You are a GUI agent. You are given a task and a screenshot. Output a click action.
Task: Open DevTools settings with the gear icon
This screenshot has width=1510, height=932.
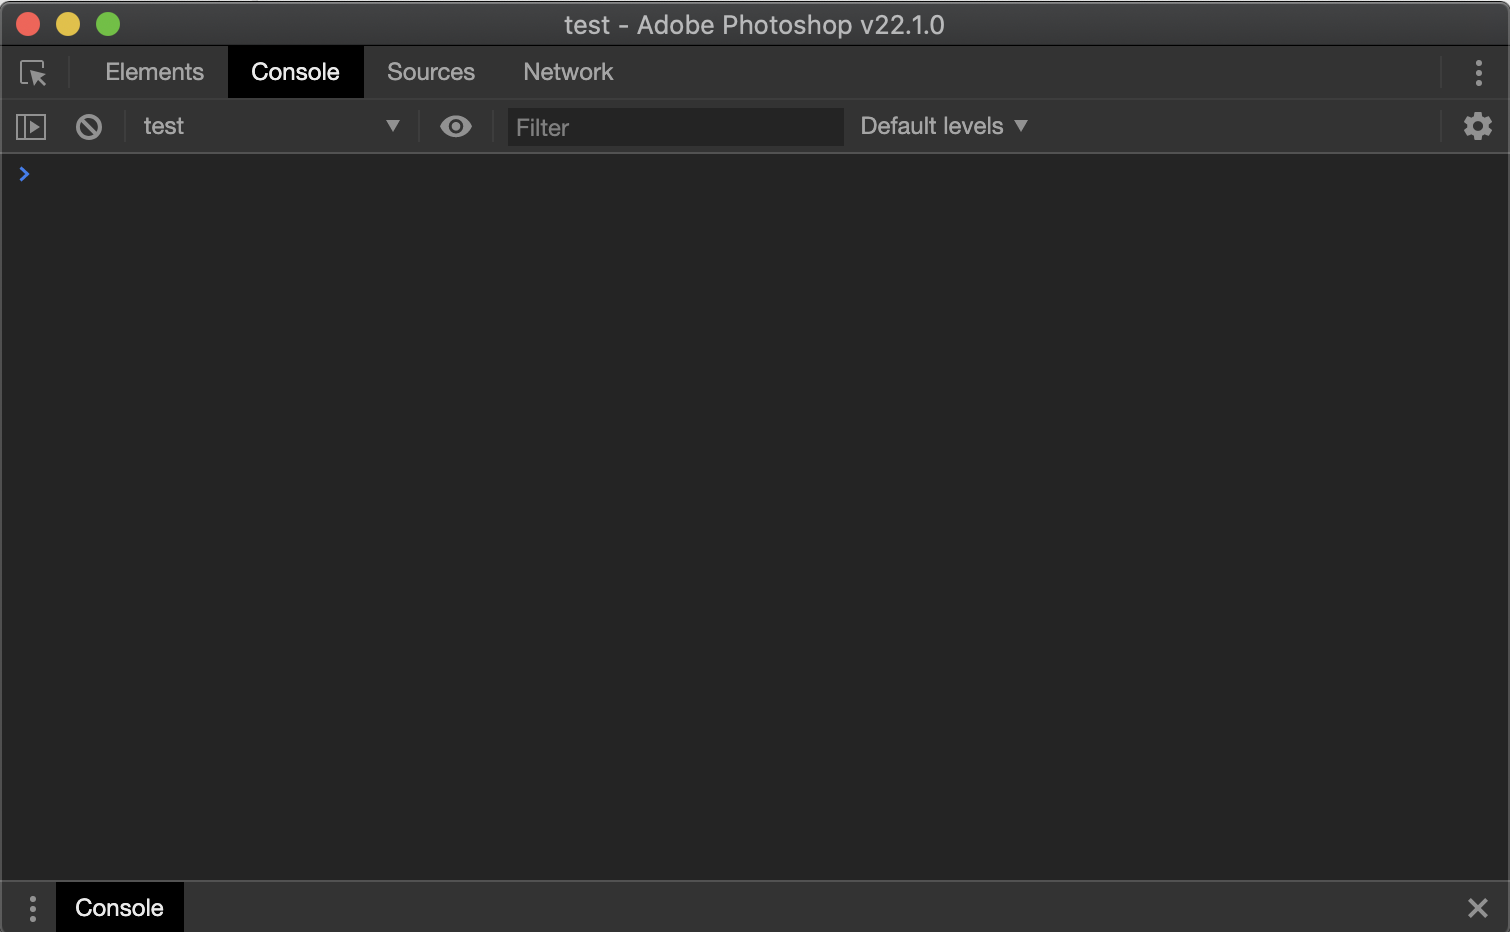pos(1477,126)
